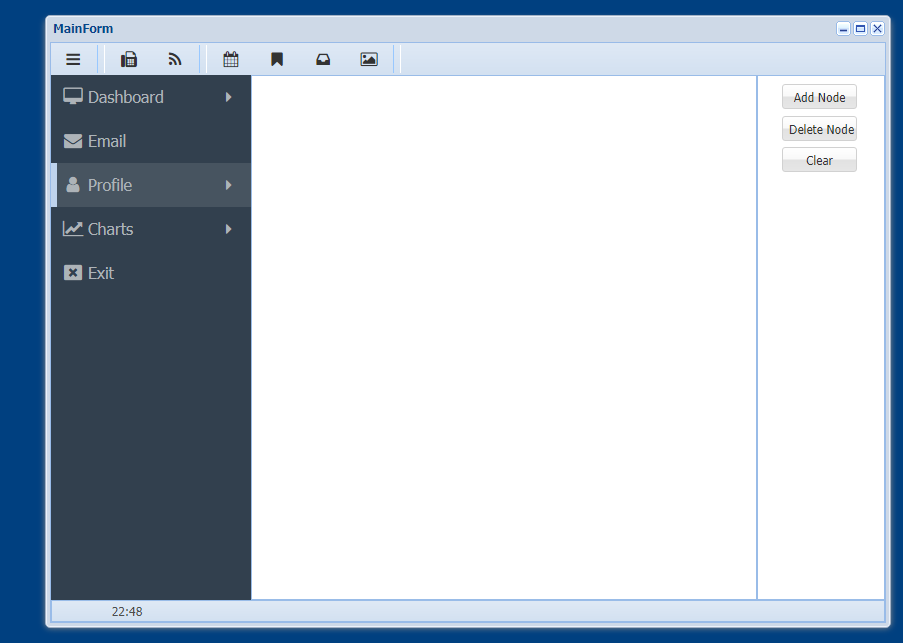Image resolution: width=903 pixels, height=643 pixels.
Task: Click the Dashboard monitor icon
Action: tap(73, 97)
